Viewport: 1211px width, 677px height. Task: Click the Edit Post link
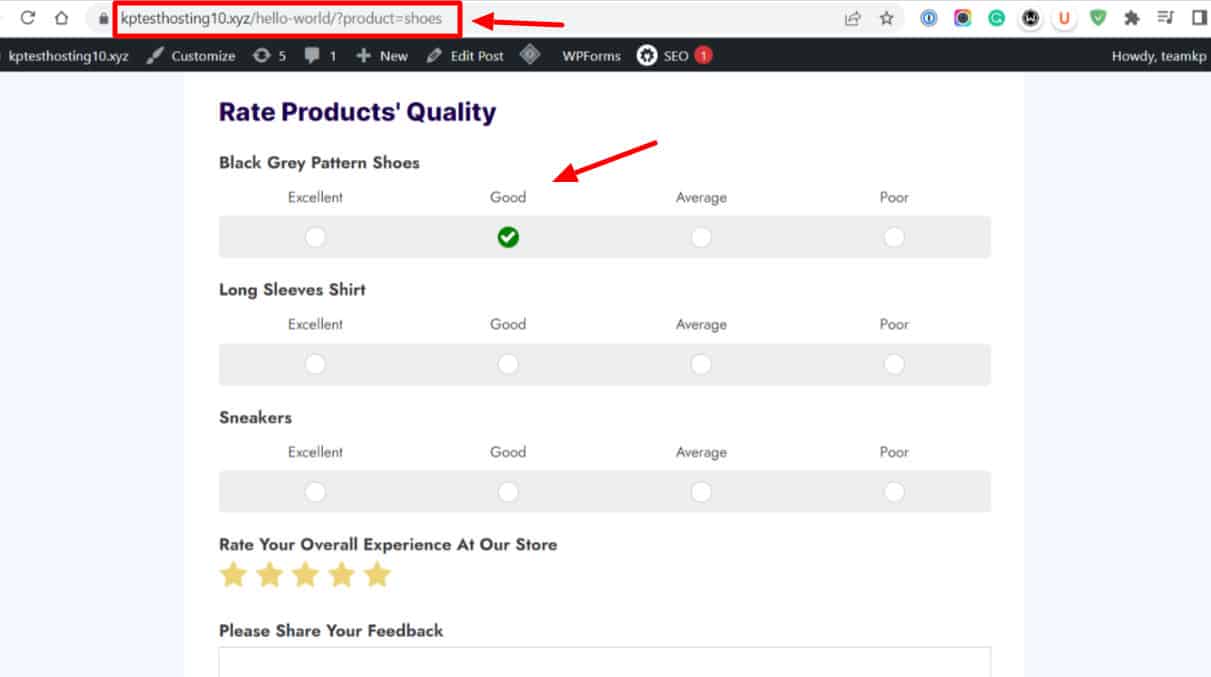coord(465,56)
